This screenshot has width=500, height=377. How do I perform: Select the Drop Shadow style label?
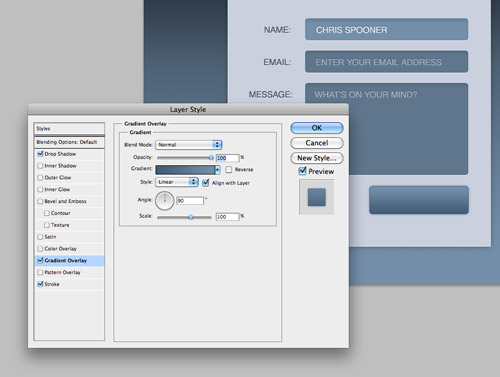pyautogui.click(x=60, y=154)
